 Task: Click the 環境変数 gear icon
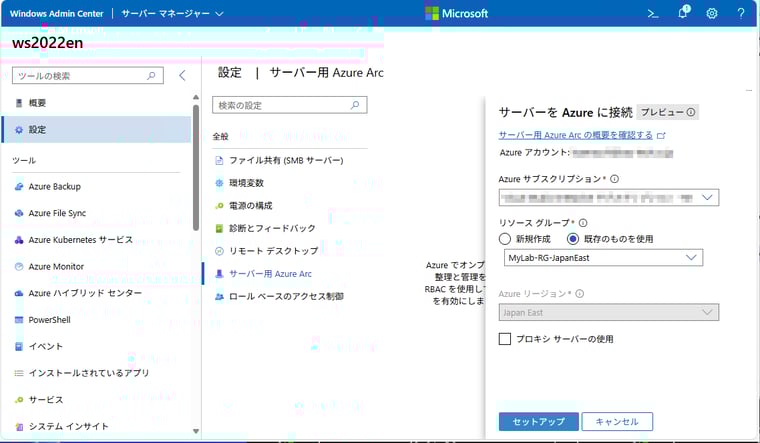219,183
